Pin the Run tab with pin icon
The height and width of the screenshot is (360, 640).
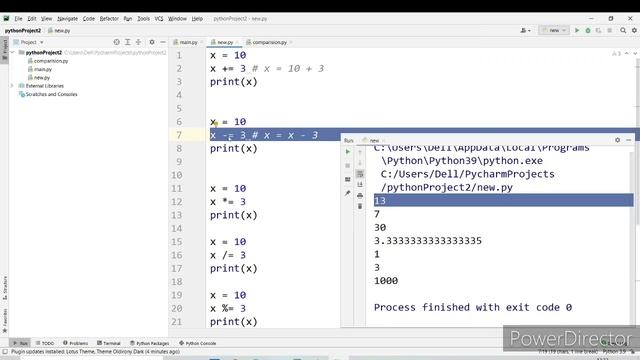coord(348,193)
